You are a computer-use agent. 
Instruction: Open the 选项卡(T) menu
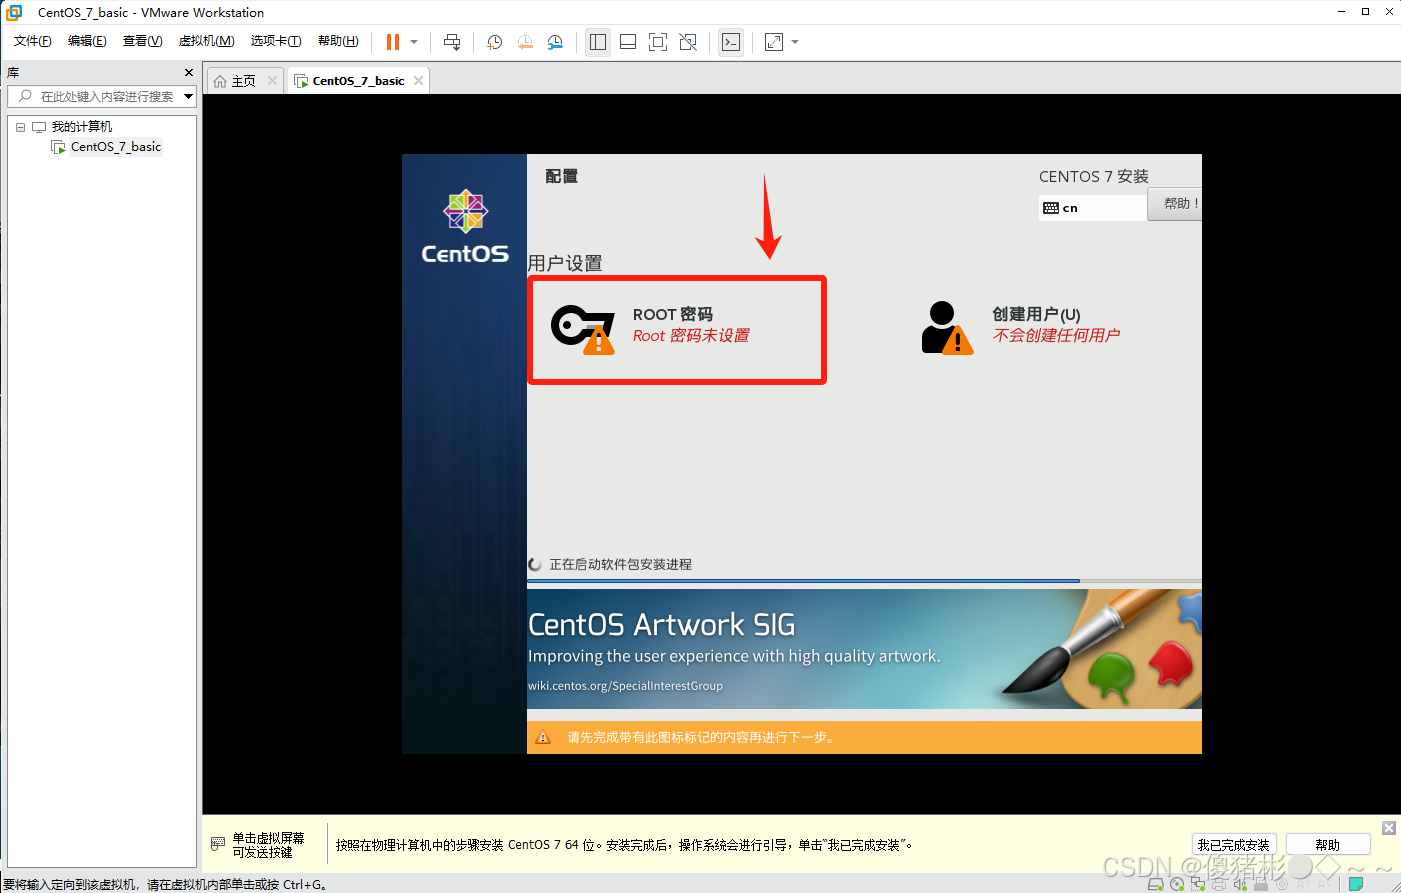(276, 41)
